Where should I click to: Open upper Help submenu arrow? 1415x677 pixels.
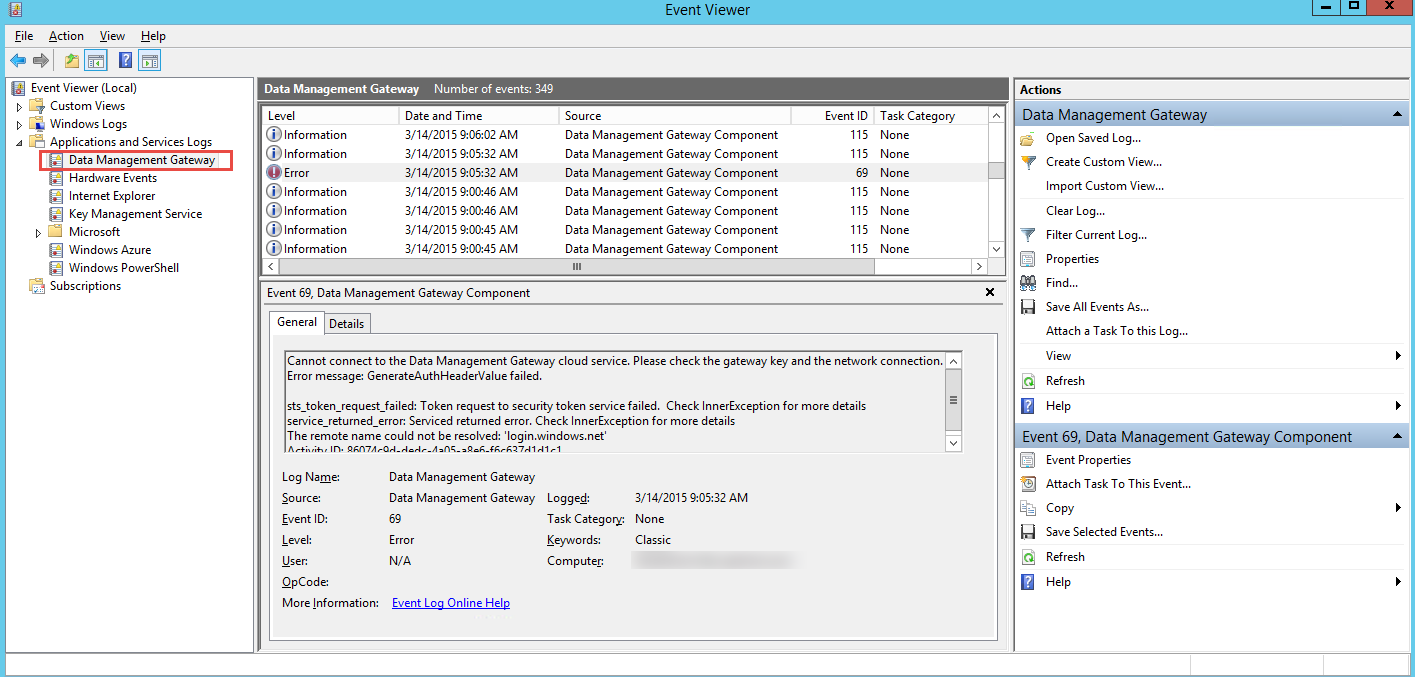pyautogui.click(x=1398, y=406)
